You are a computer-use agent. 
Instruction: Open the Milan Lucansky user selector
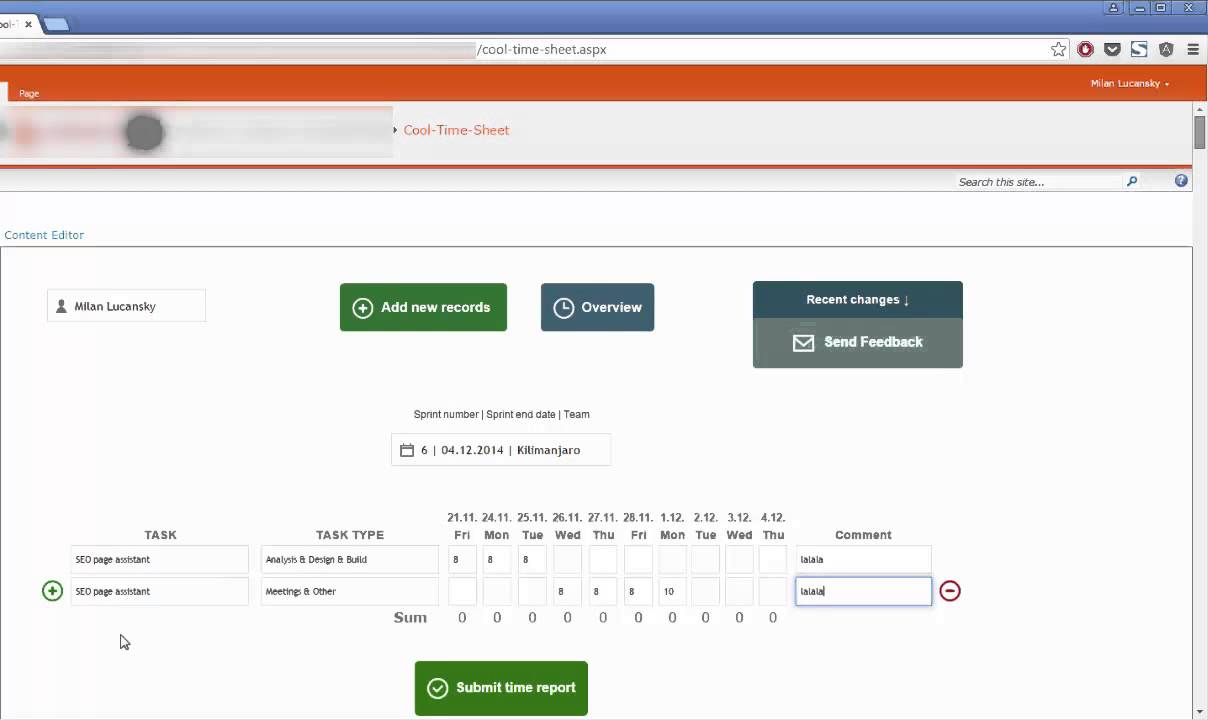tap(126, 306)
